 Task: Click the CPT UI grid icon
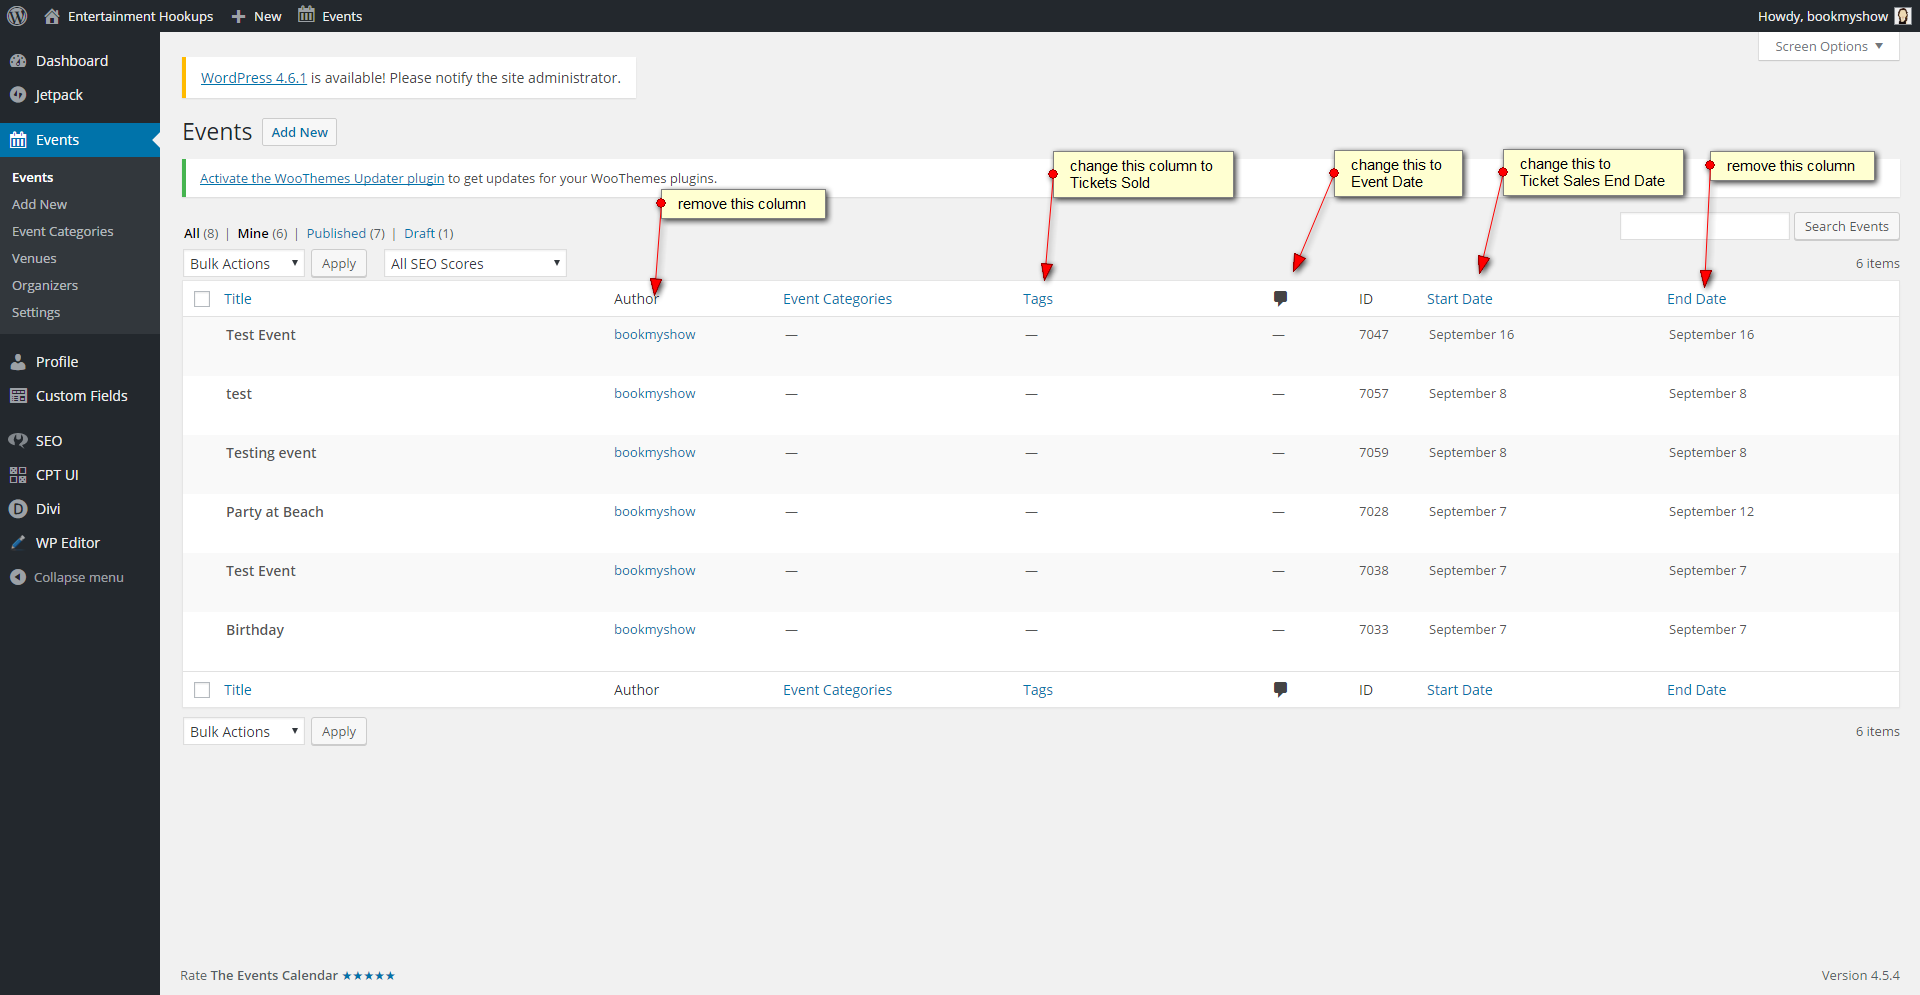click(x=18, y=475)
